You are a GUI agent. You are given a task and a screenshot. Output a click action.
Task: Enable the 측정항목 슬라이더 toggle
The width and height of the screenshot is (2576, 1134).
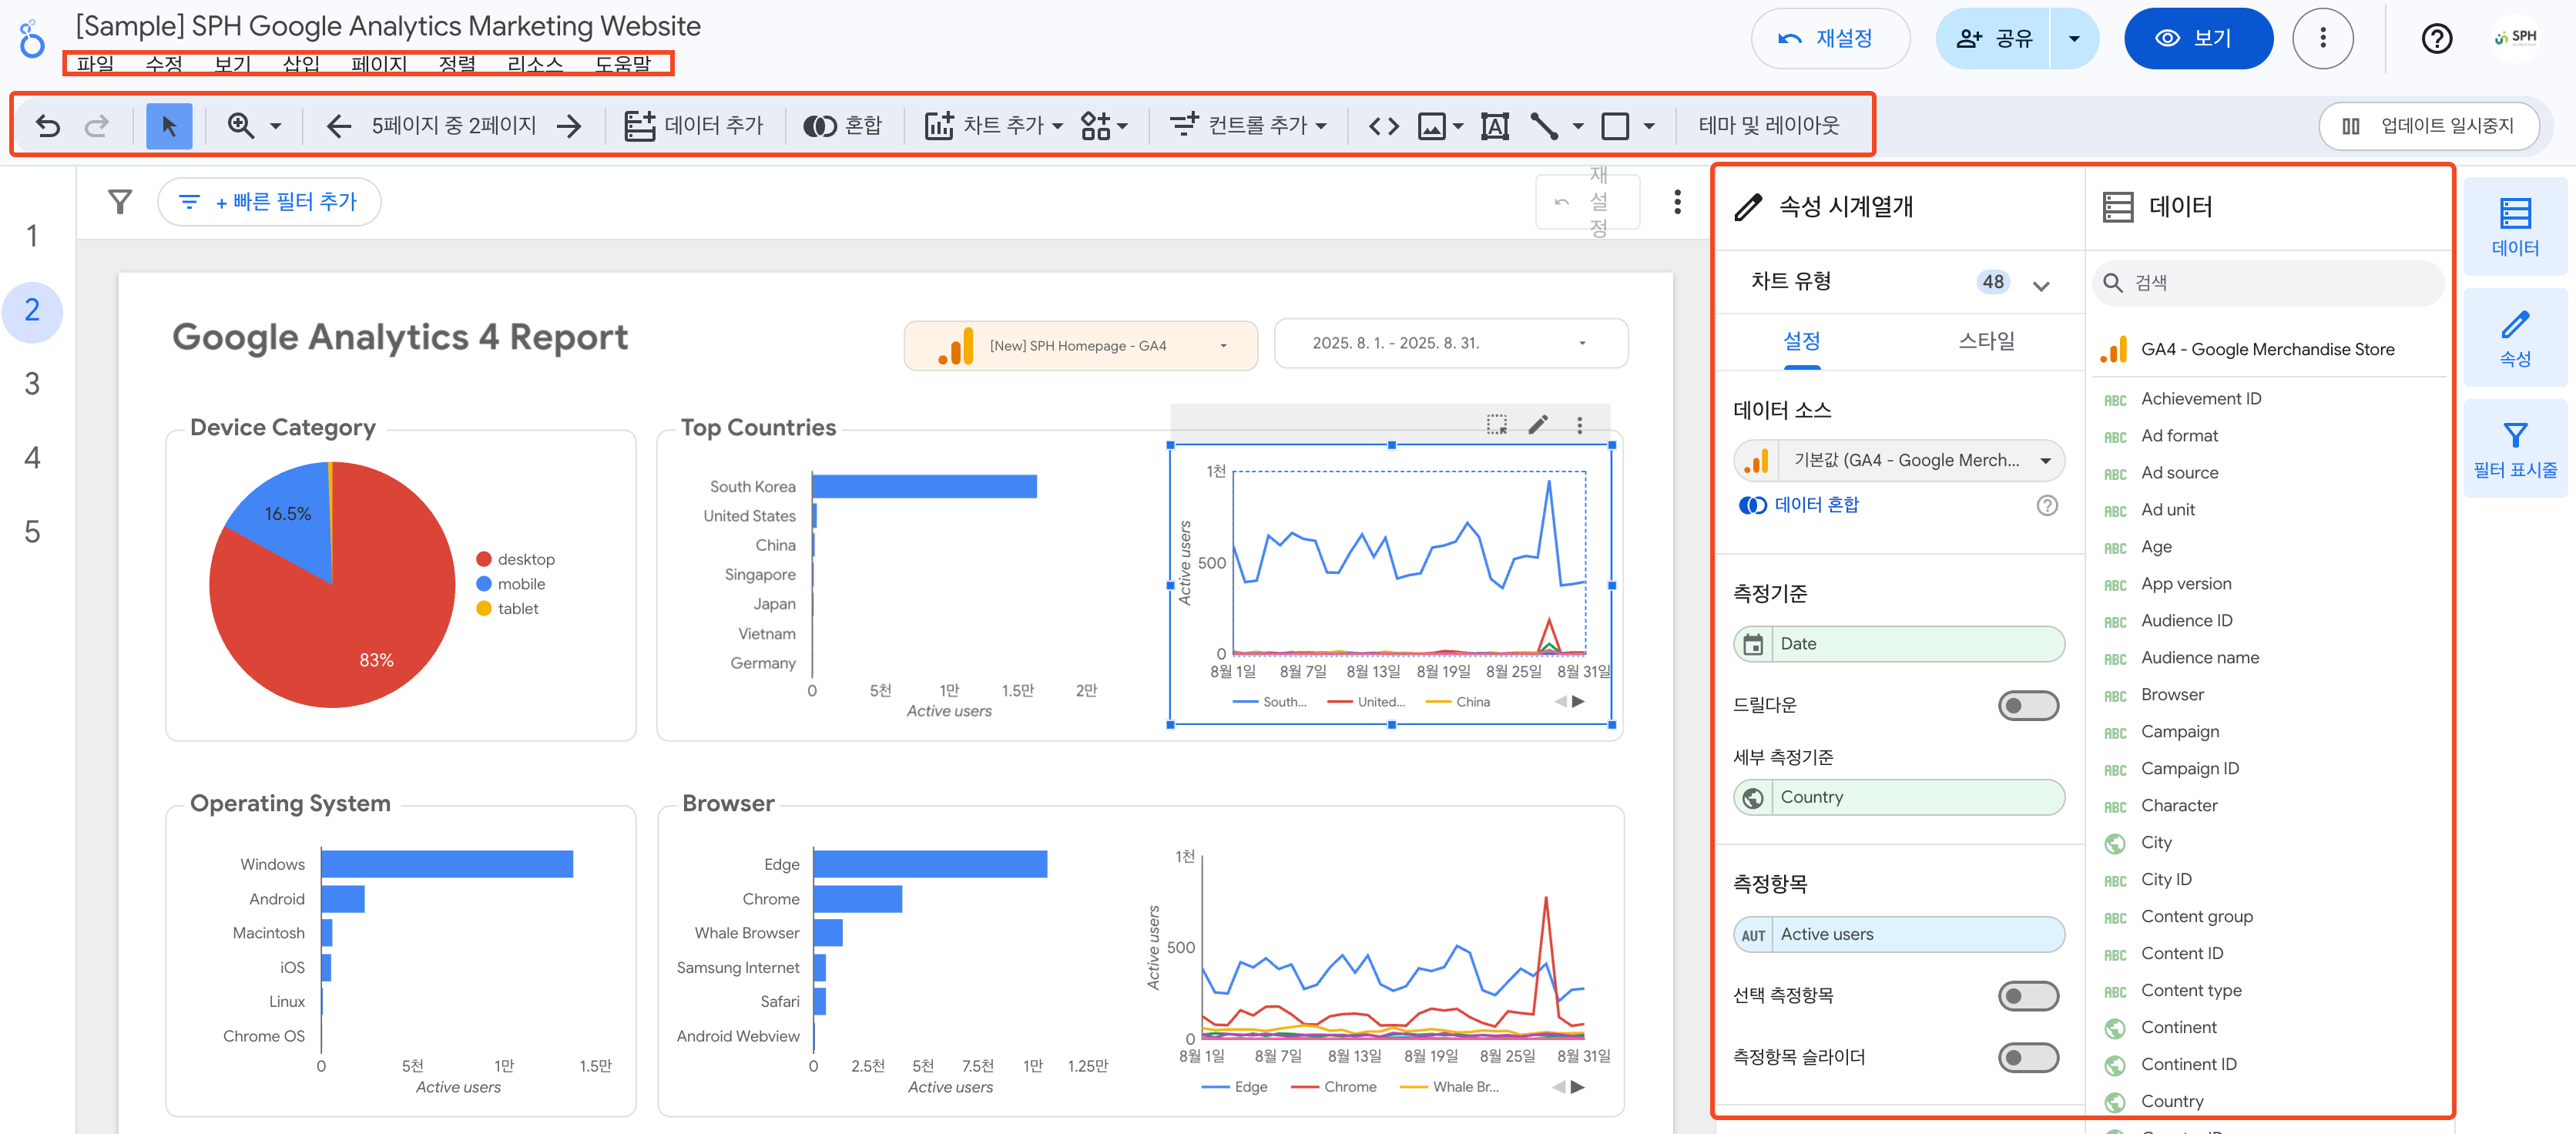[2028, 1057]
